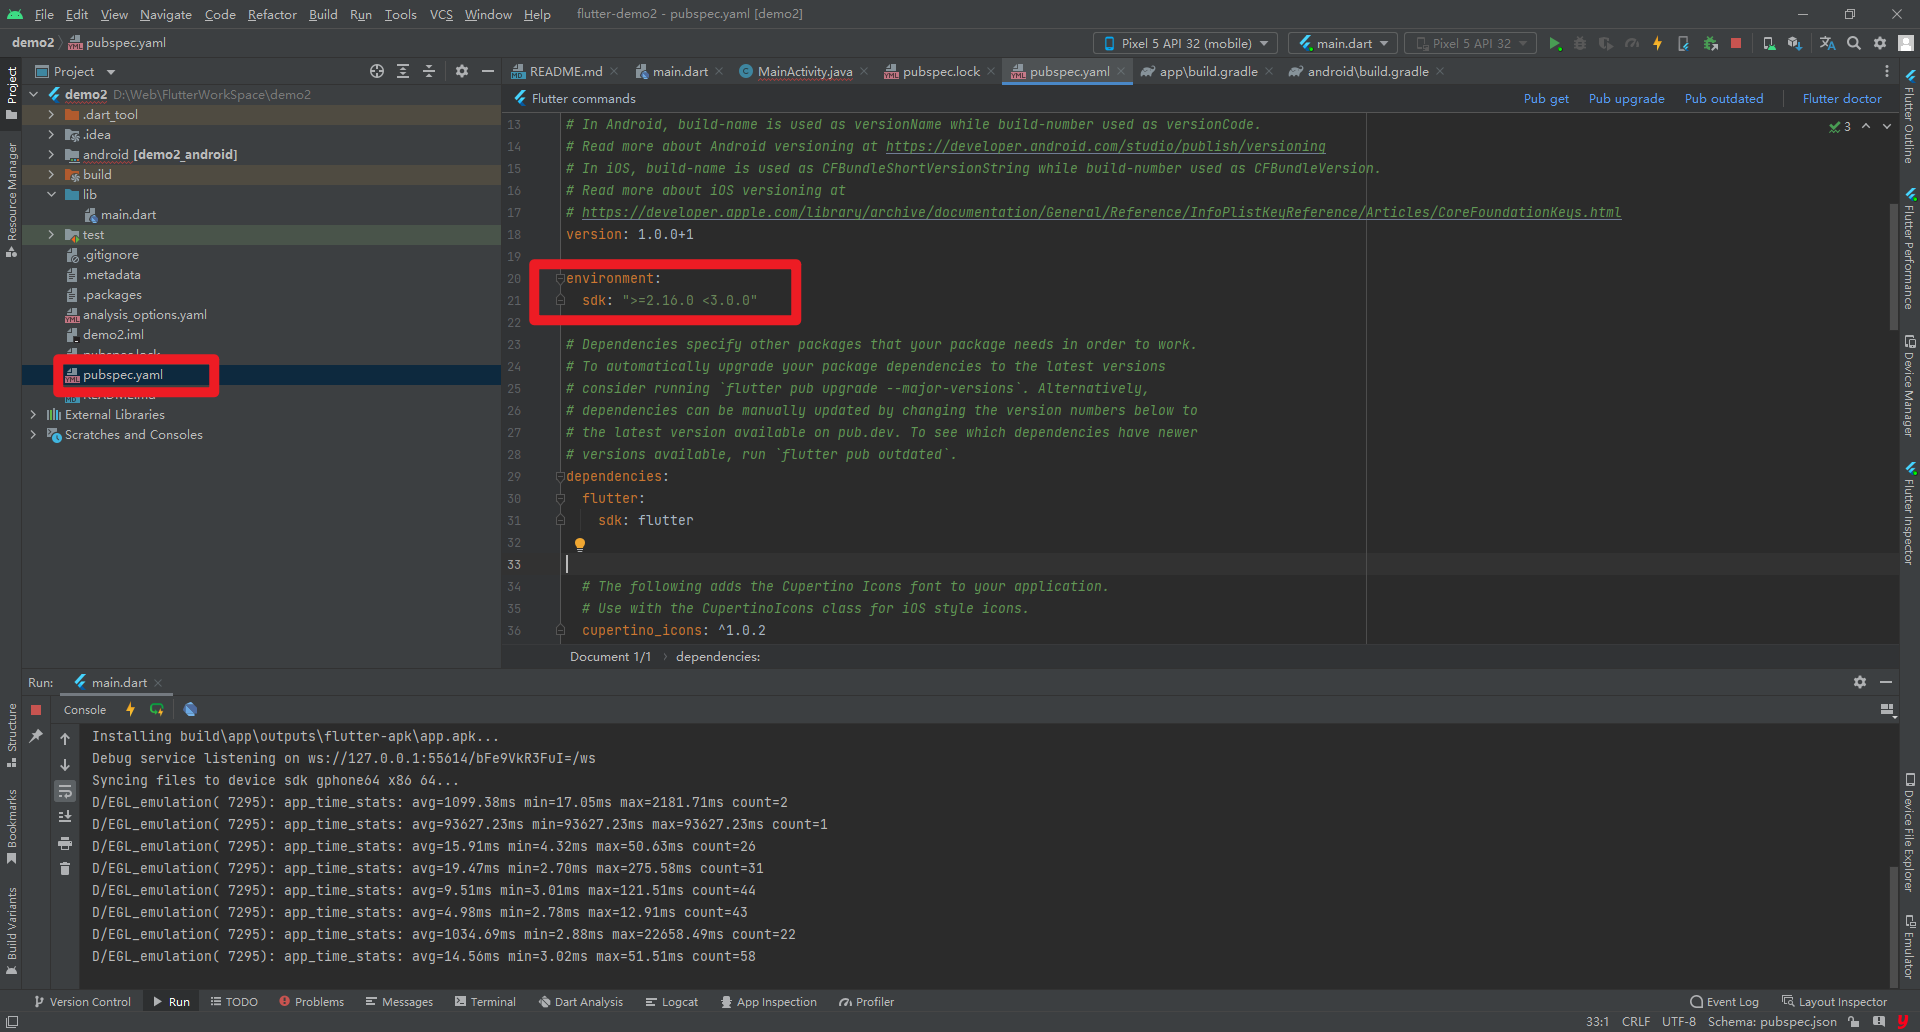Open Search Everywhere magnifier icon
Viewport: 1920px width, 1032px height.
pyautogui.click(x=1854, y=43)
